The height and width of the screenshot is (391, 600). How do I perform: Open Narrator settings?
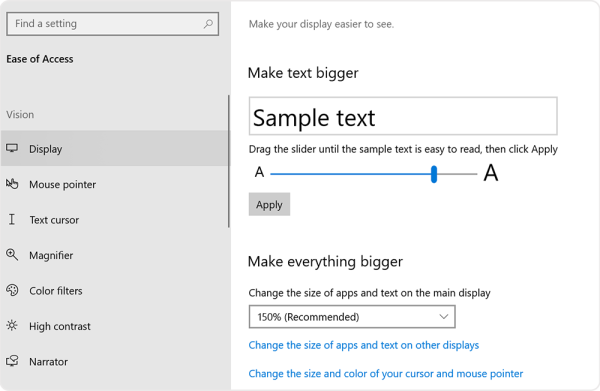point(115,362)
